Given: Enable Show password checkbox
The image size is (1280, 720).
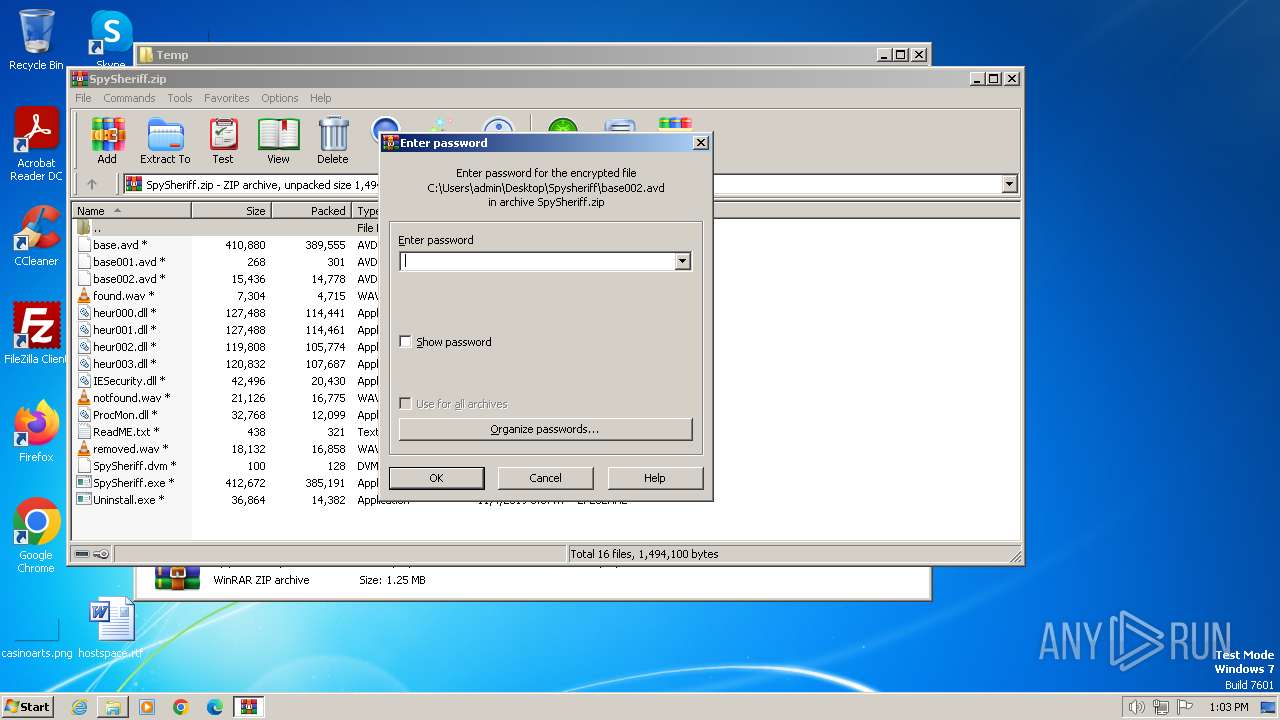Looking at the screenshot, I should pos(405,342).
